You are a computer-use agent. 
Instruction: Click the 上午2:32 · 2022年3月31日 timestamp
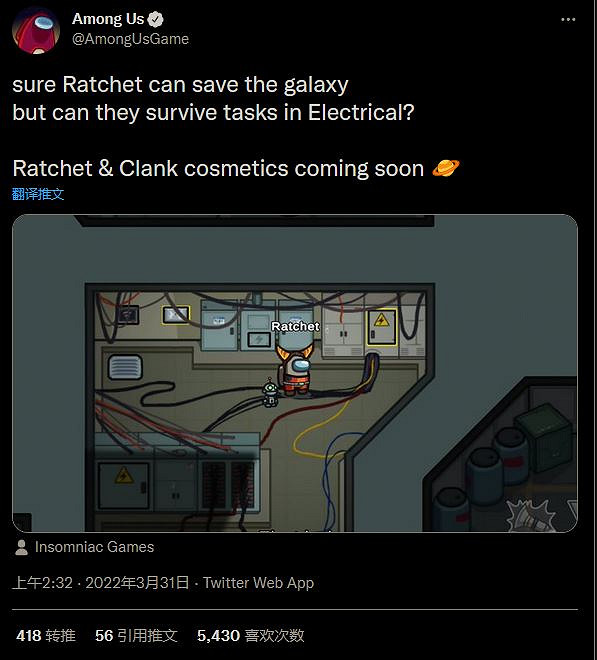click(x=101, y=583)
